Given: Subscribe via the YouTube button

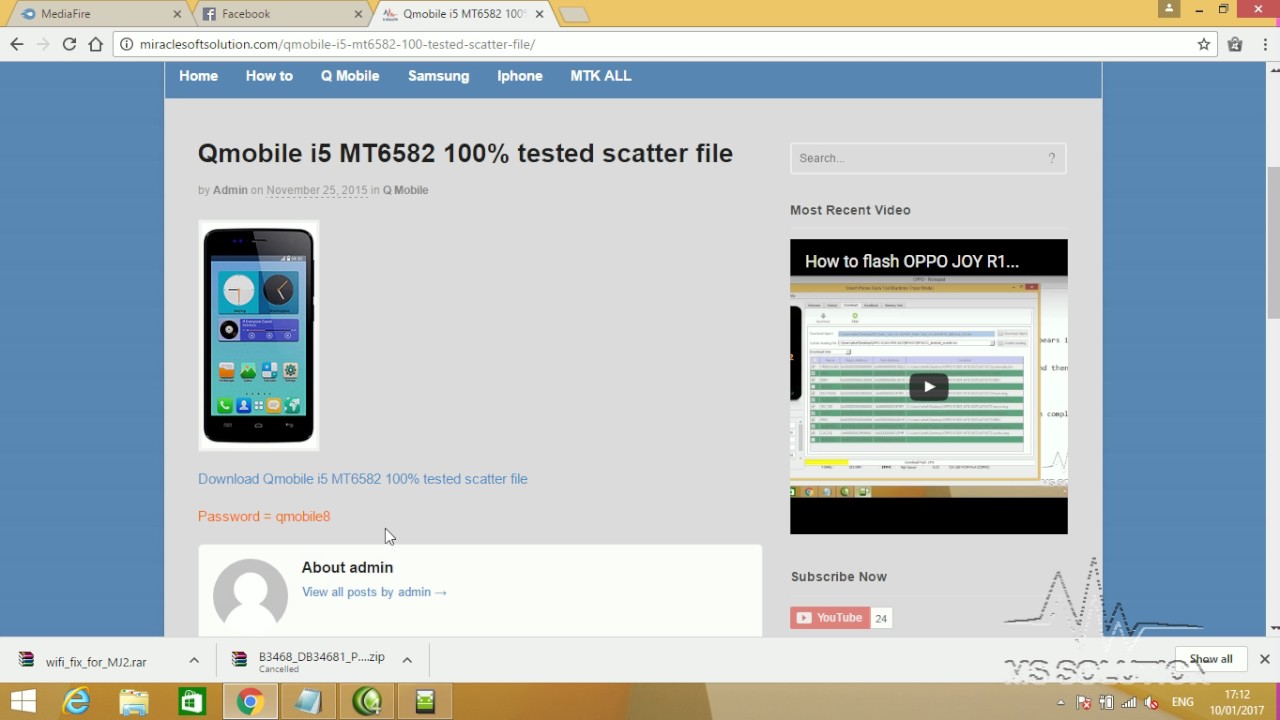Looking at the screenshot, I should pos(829,618).
